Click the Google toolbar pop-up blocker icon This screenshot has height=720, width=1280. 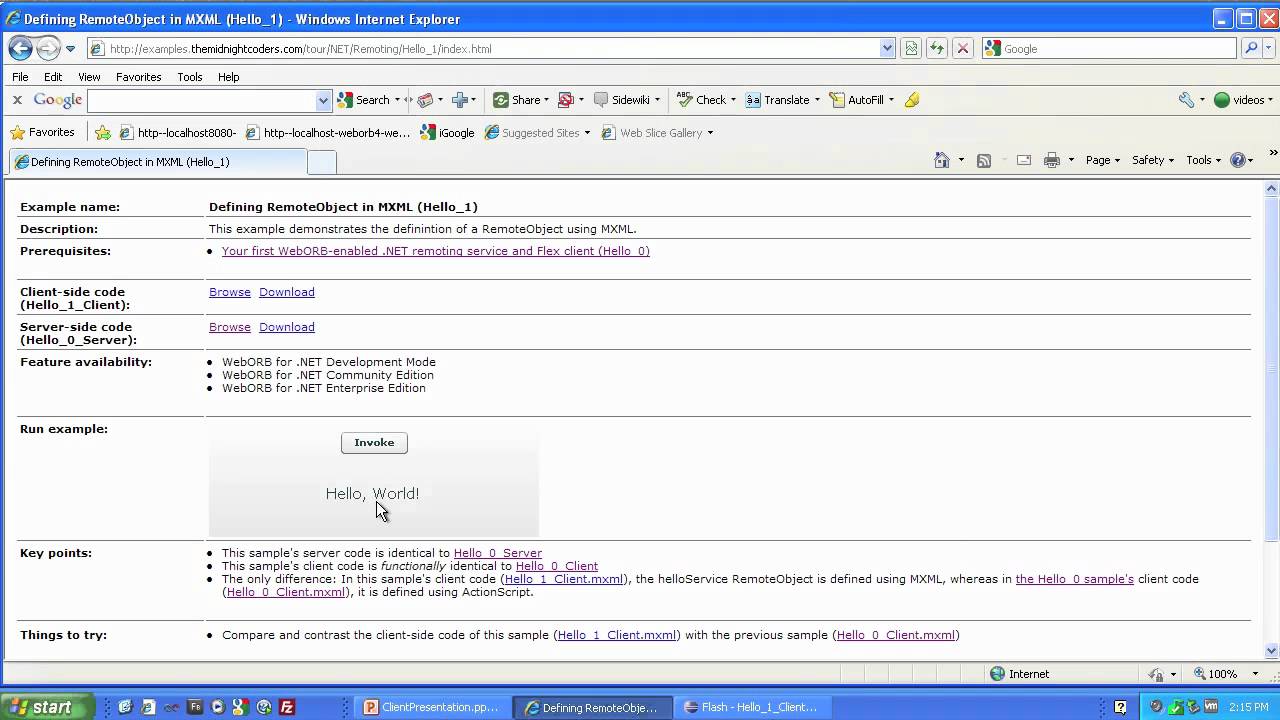point(566,100)
